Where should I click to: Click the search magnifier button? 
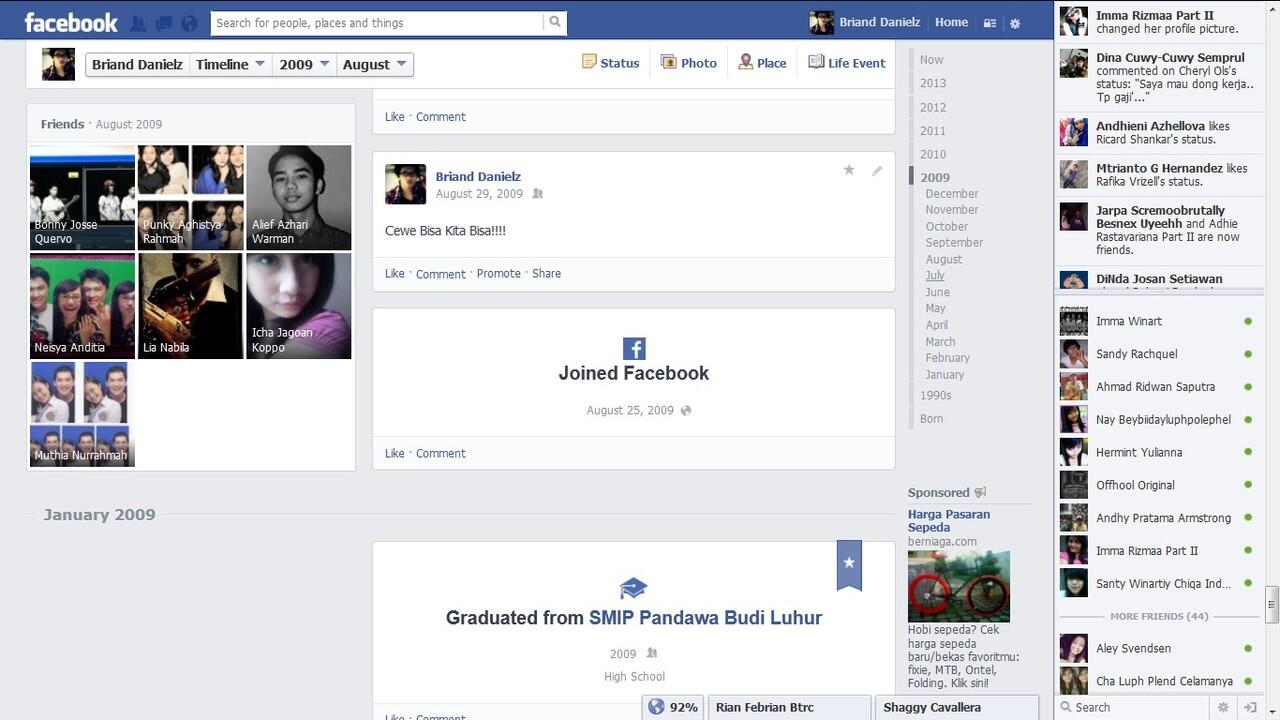point(555,22)
